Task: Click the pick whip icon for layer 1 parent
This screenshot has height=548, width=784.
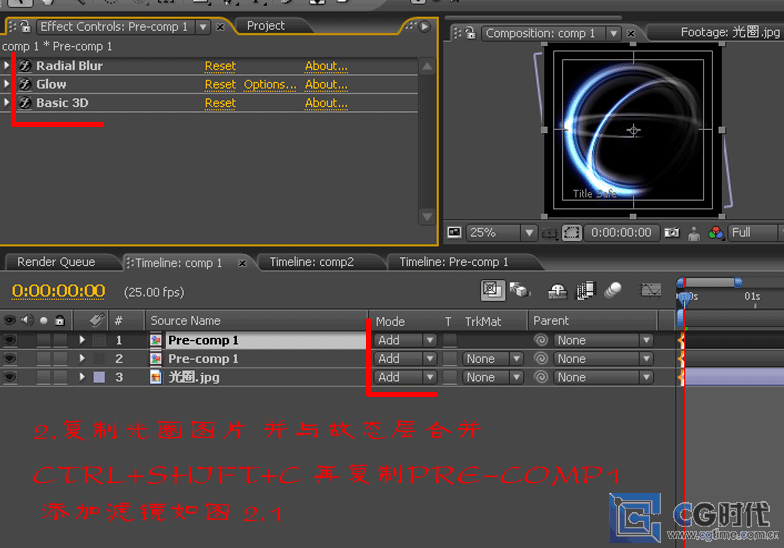Action: pyautogui.click(x=541, y=341)
